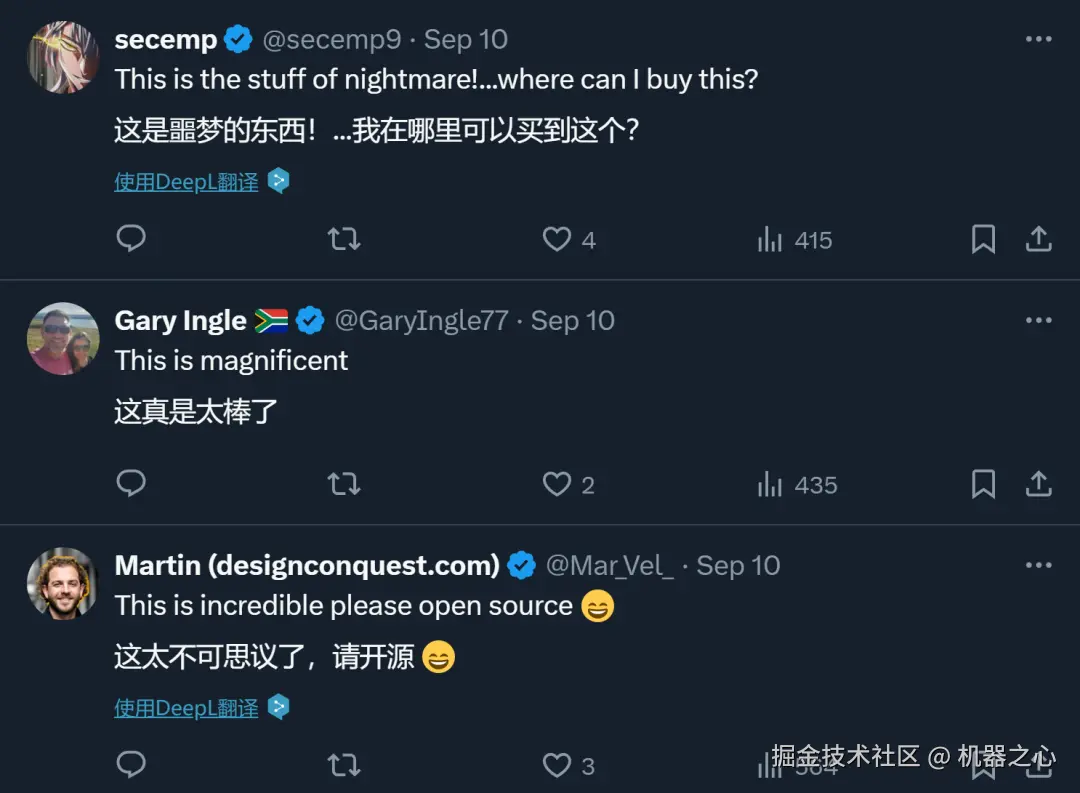
Task: Bookmark secemp's tweet
Action: coord(983,239)
